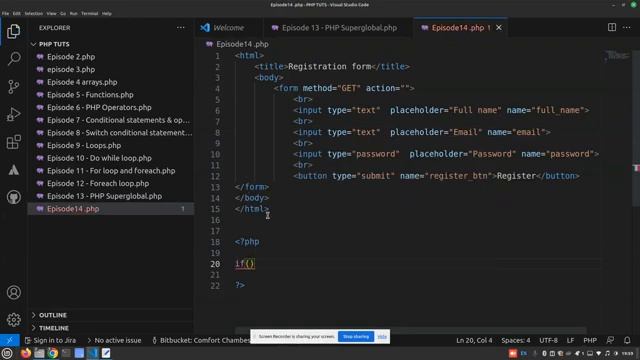Open the Manage gear icon
The width and height of the screenshot is (640, 360).
click(13, 320)
